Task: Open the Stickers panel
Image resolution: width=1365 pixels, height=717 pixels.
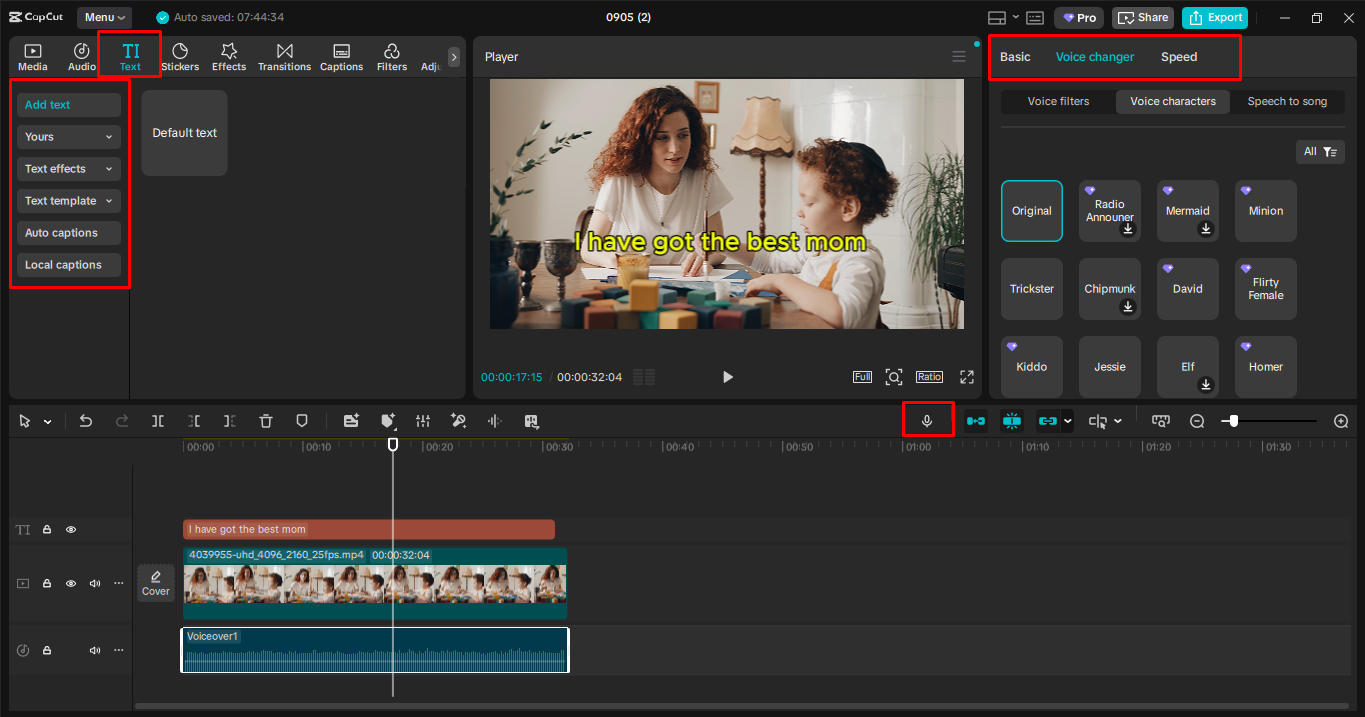Action: (x=180, y=56)
